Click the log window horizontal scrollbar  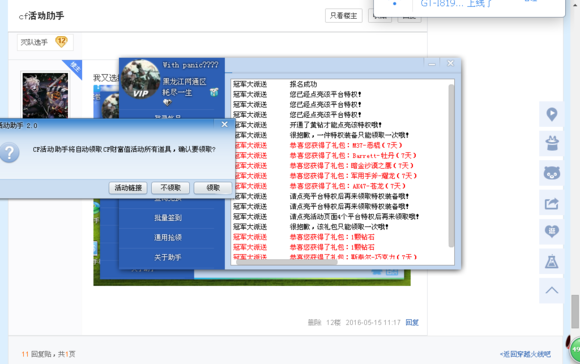286,262
